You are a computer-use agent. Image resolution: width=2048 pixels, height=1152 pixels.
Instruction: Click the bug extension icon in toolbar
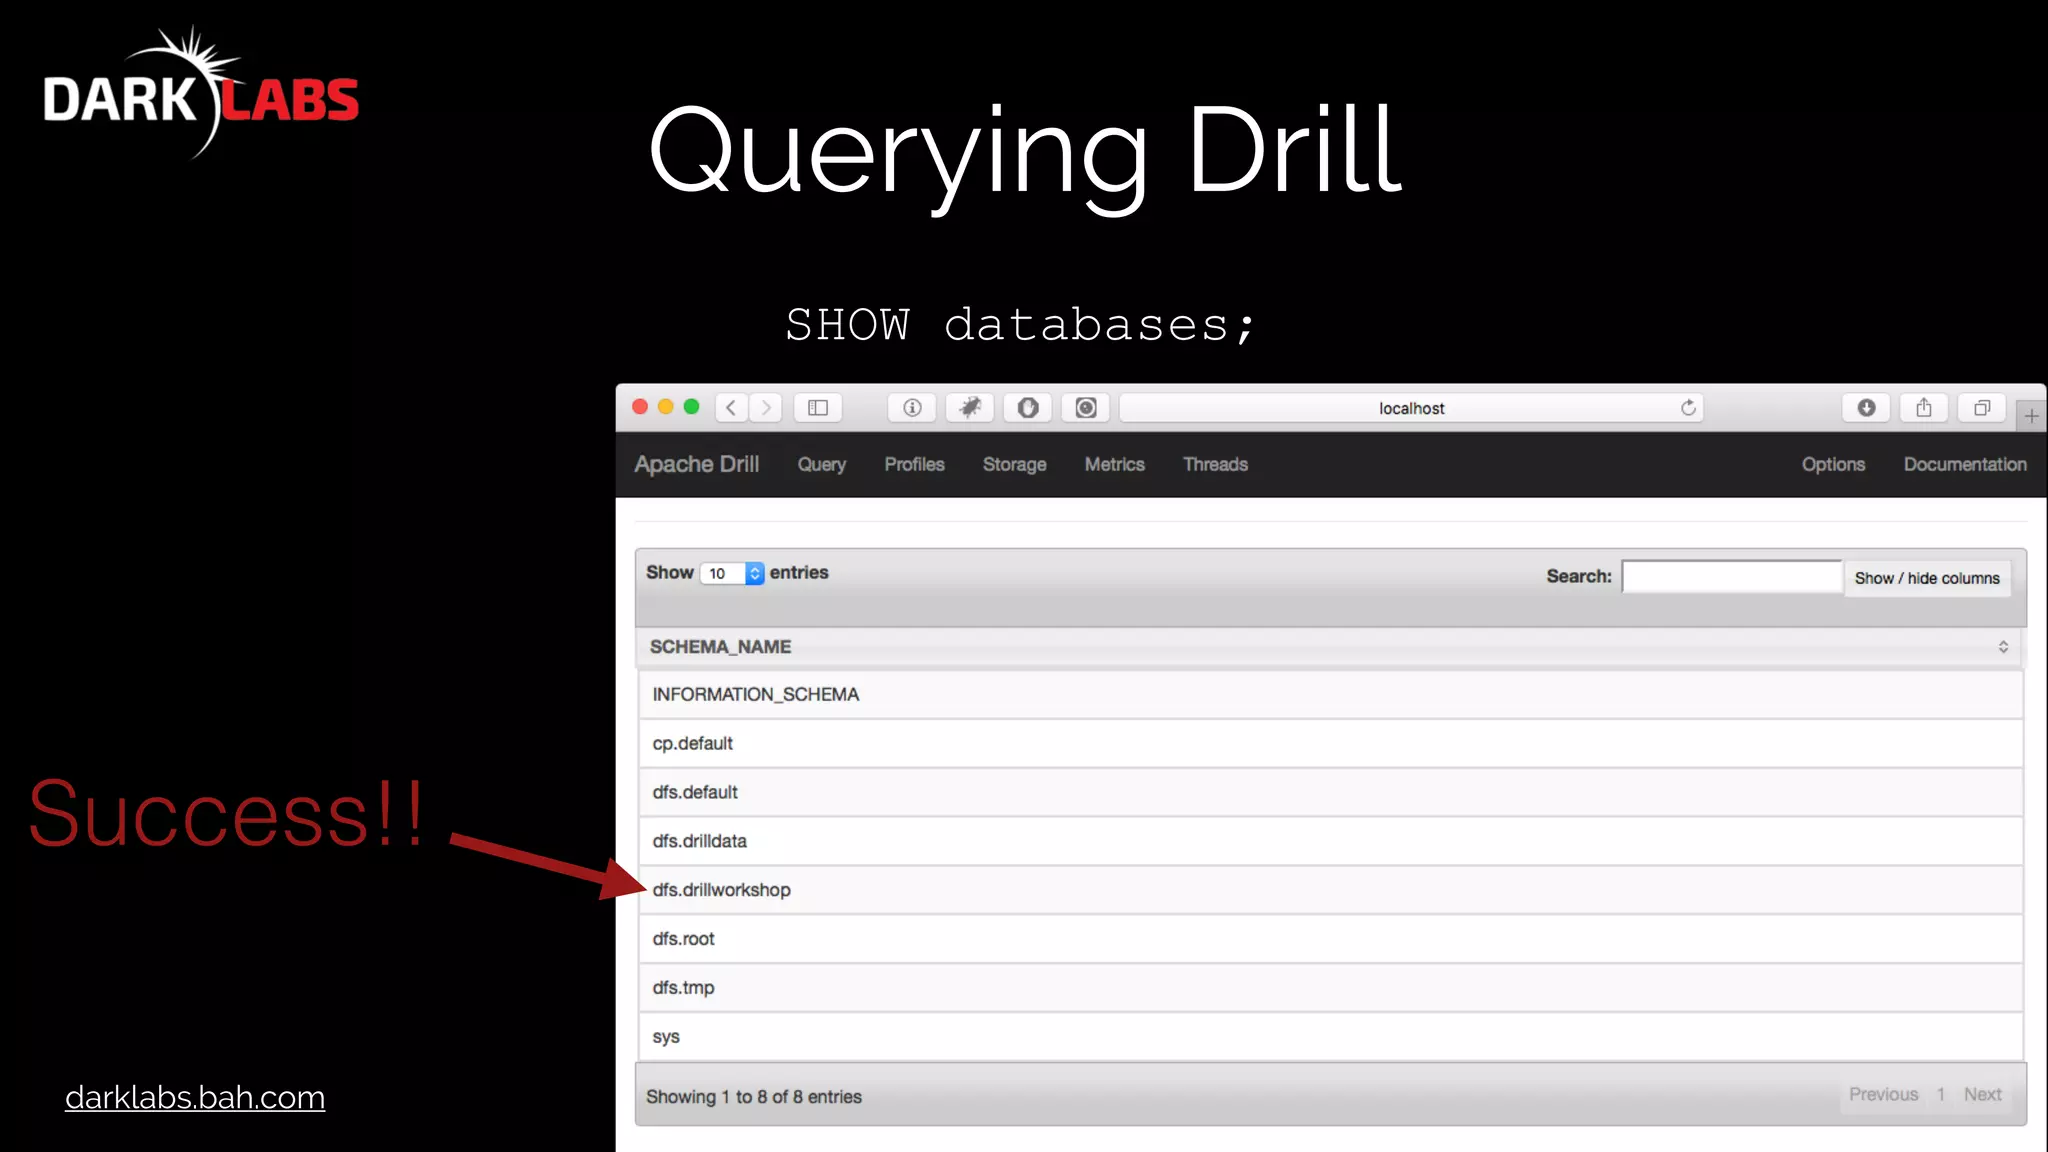(x=970, y=408)
